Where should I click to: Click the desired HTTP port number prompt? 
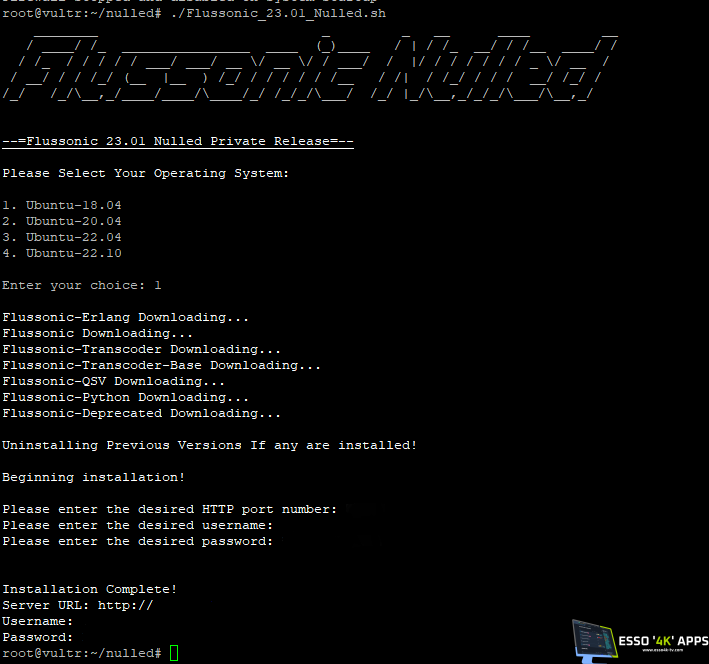169,509
